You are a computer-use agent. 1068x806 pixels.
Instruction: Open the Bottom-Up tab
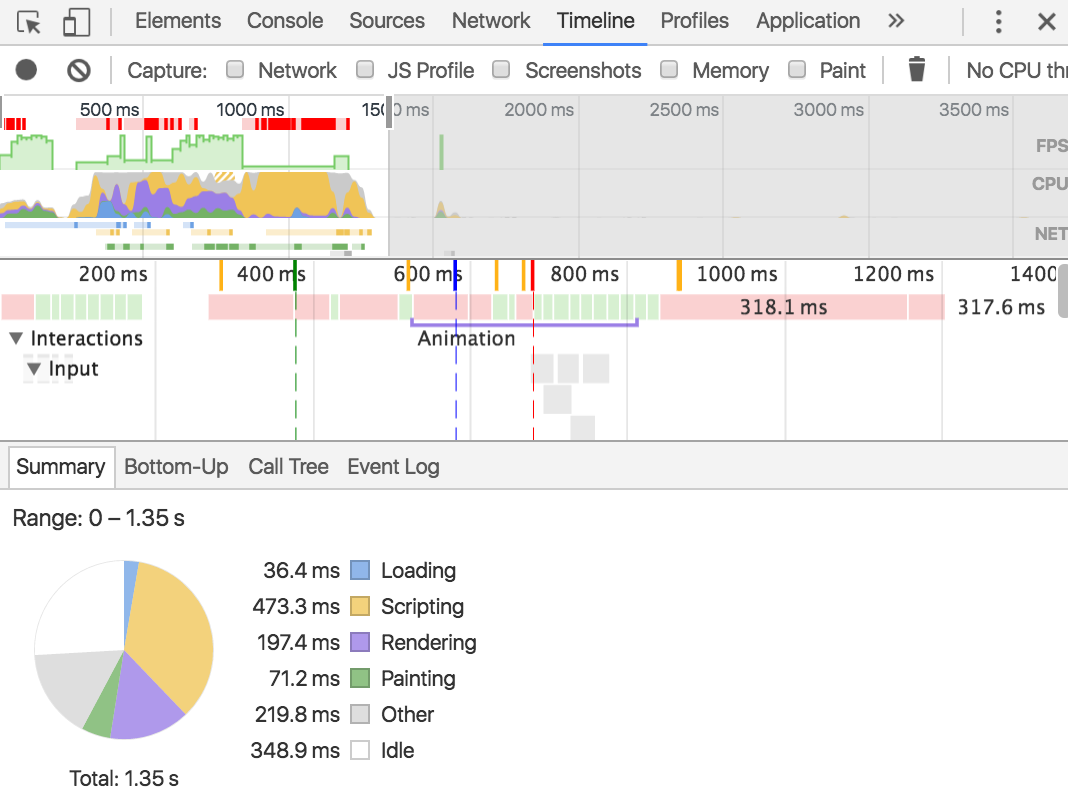pyautogui.click(x=176, y=467)
